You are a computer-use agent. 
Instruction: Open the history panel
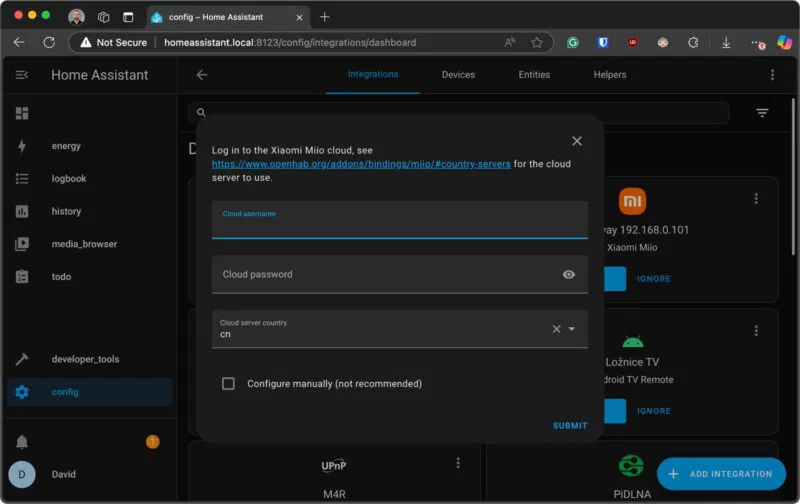point(66,211)
